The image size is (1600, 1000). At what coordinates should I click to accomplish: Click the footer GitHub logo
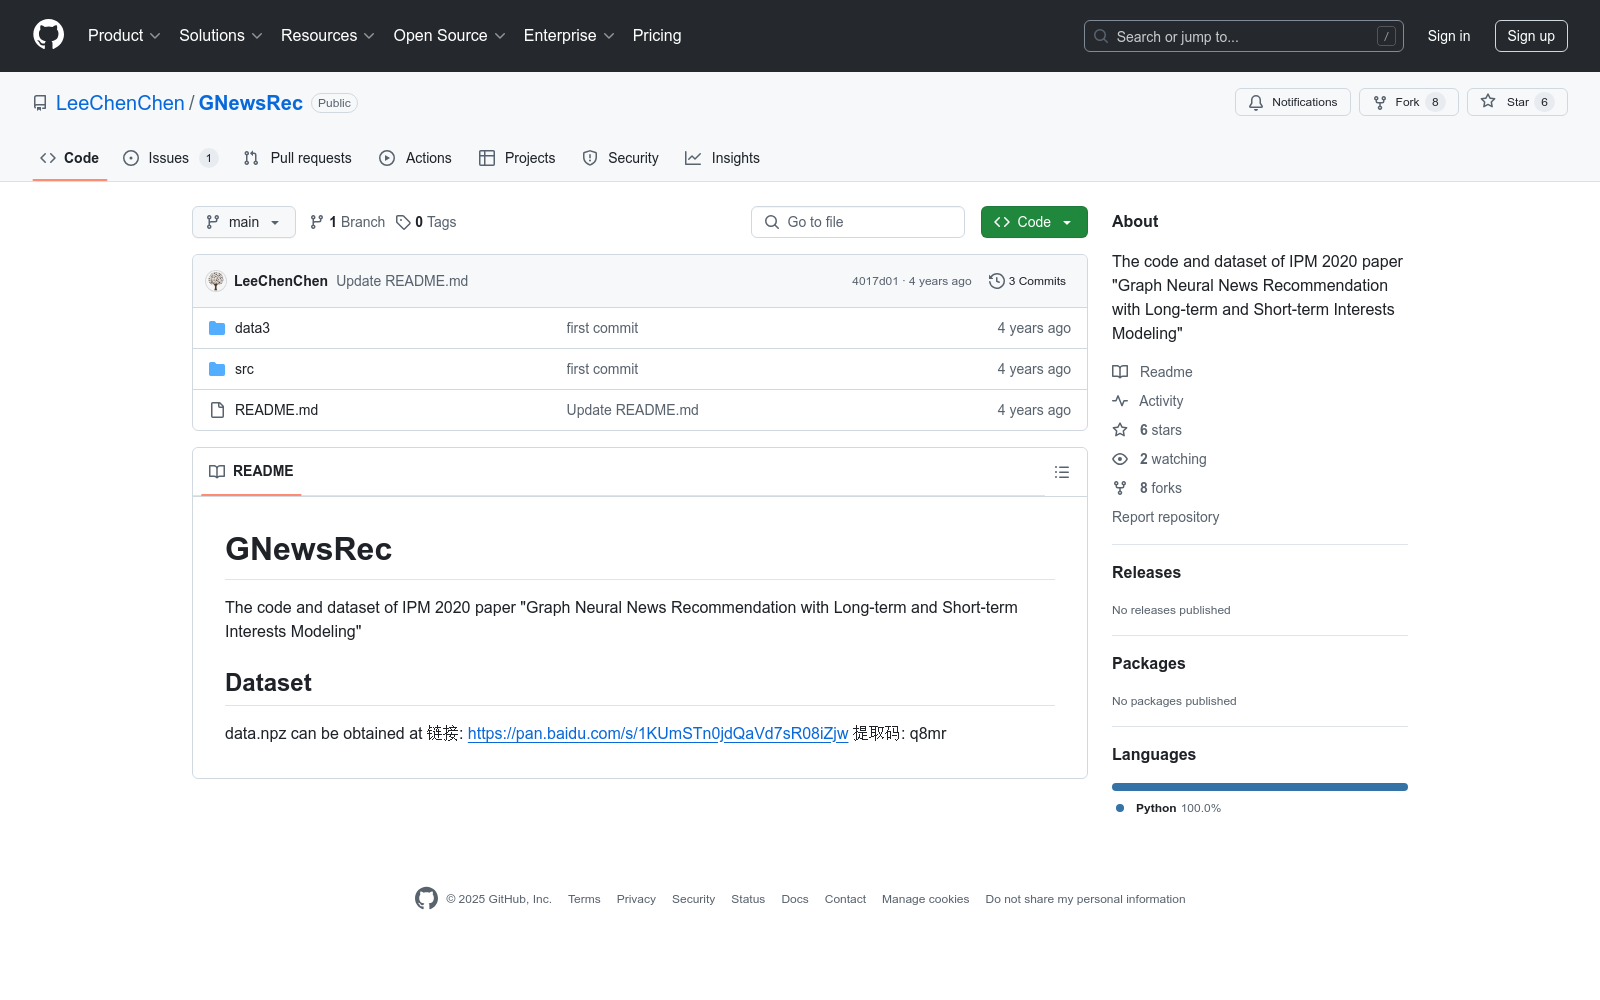click(426, 899)
